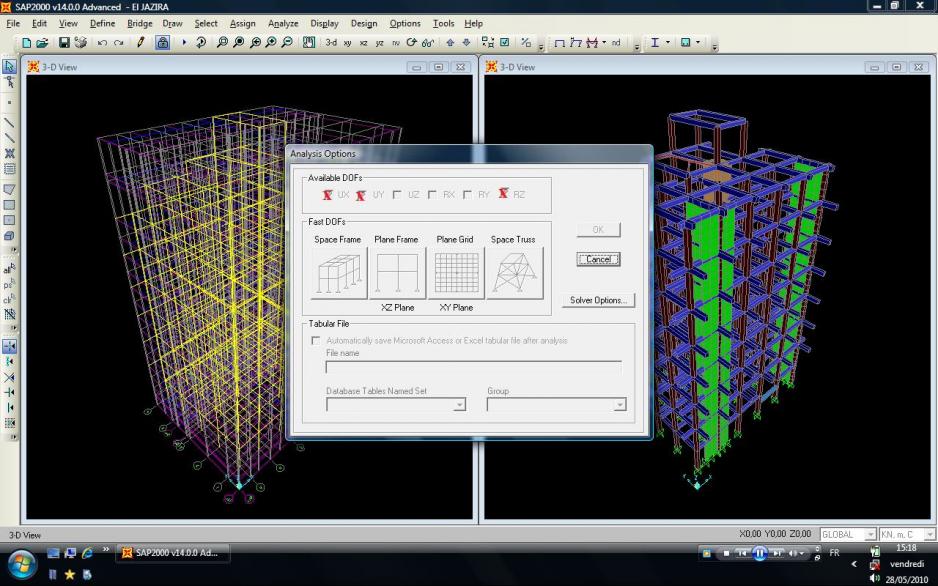Image resolution: width=938 pixels, height=586 pixels.
Task: Pause media playback in taskbar player
Action: 759,553
